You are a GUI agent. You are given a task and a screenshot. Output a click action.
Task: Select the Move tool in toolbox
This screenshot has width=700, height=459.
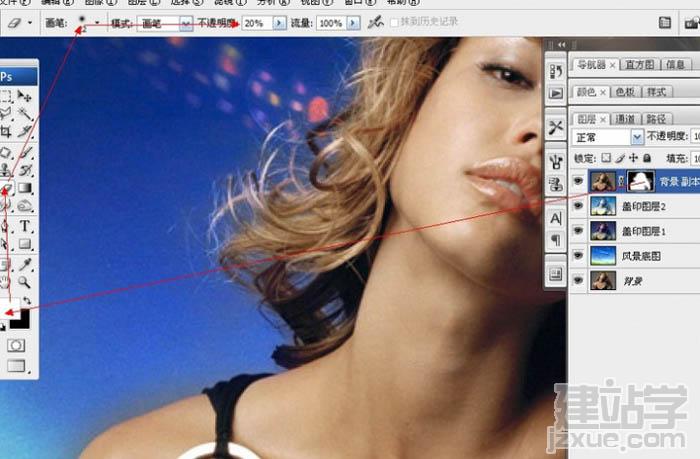25,96
